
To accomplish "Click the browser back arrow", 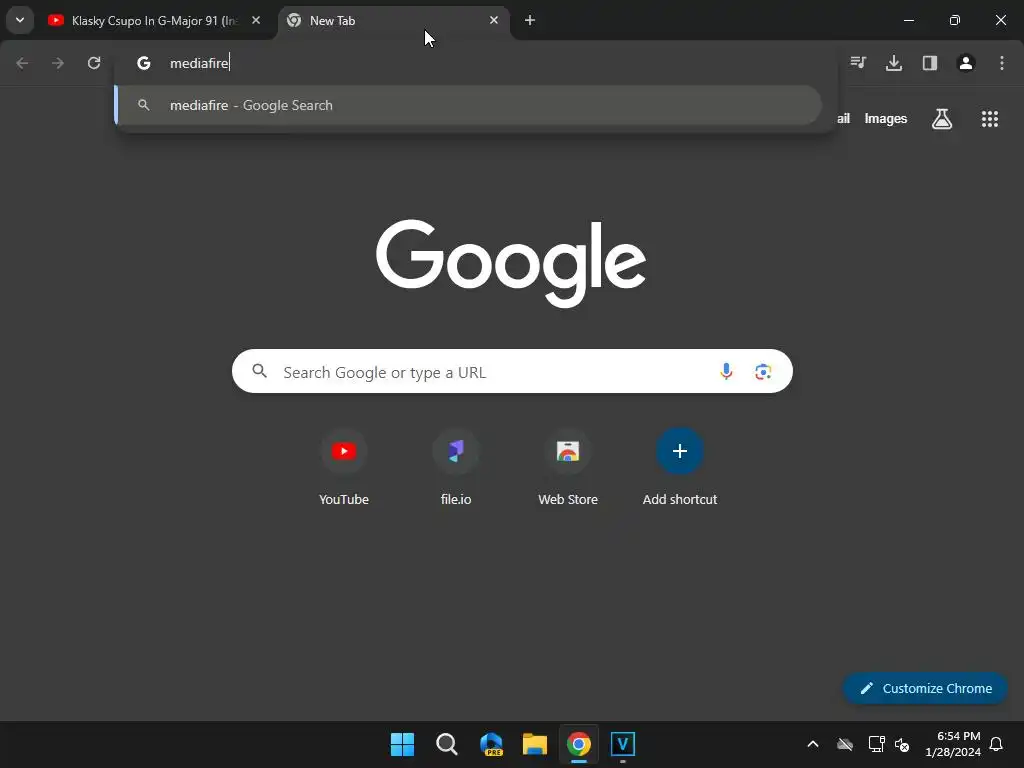I will point(22,63).
